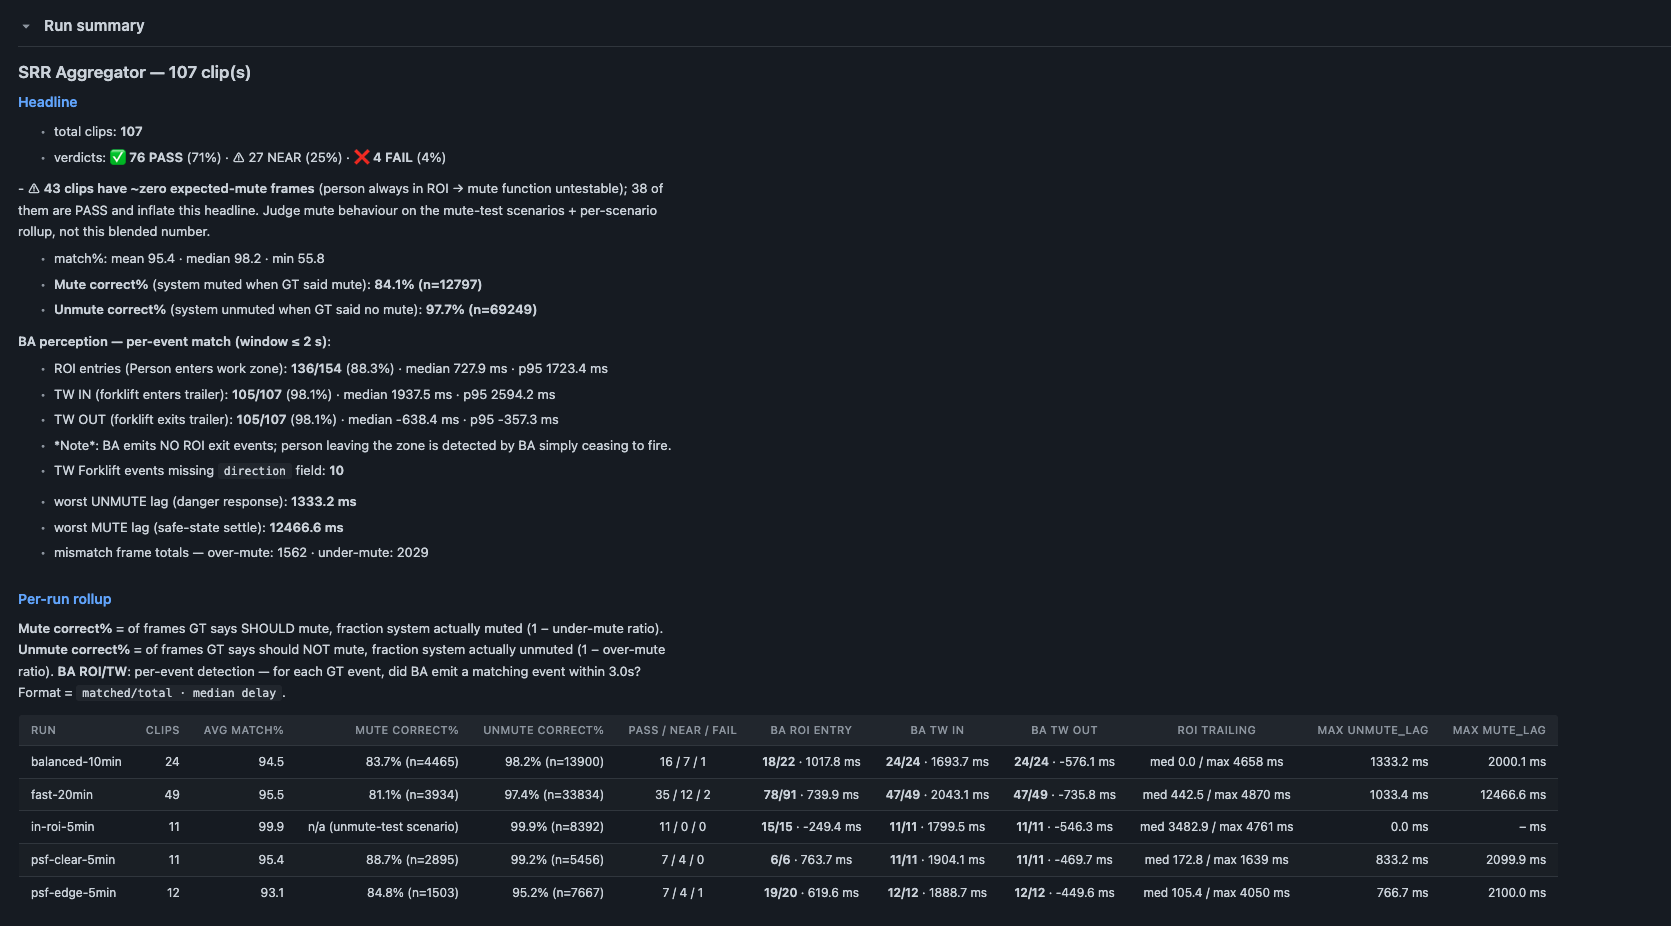Click 83.7% (n=4465) mute correct cell
Screen dimensions: 1671x926
412,762
